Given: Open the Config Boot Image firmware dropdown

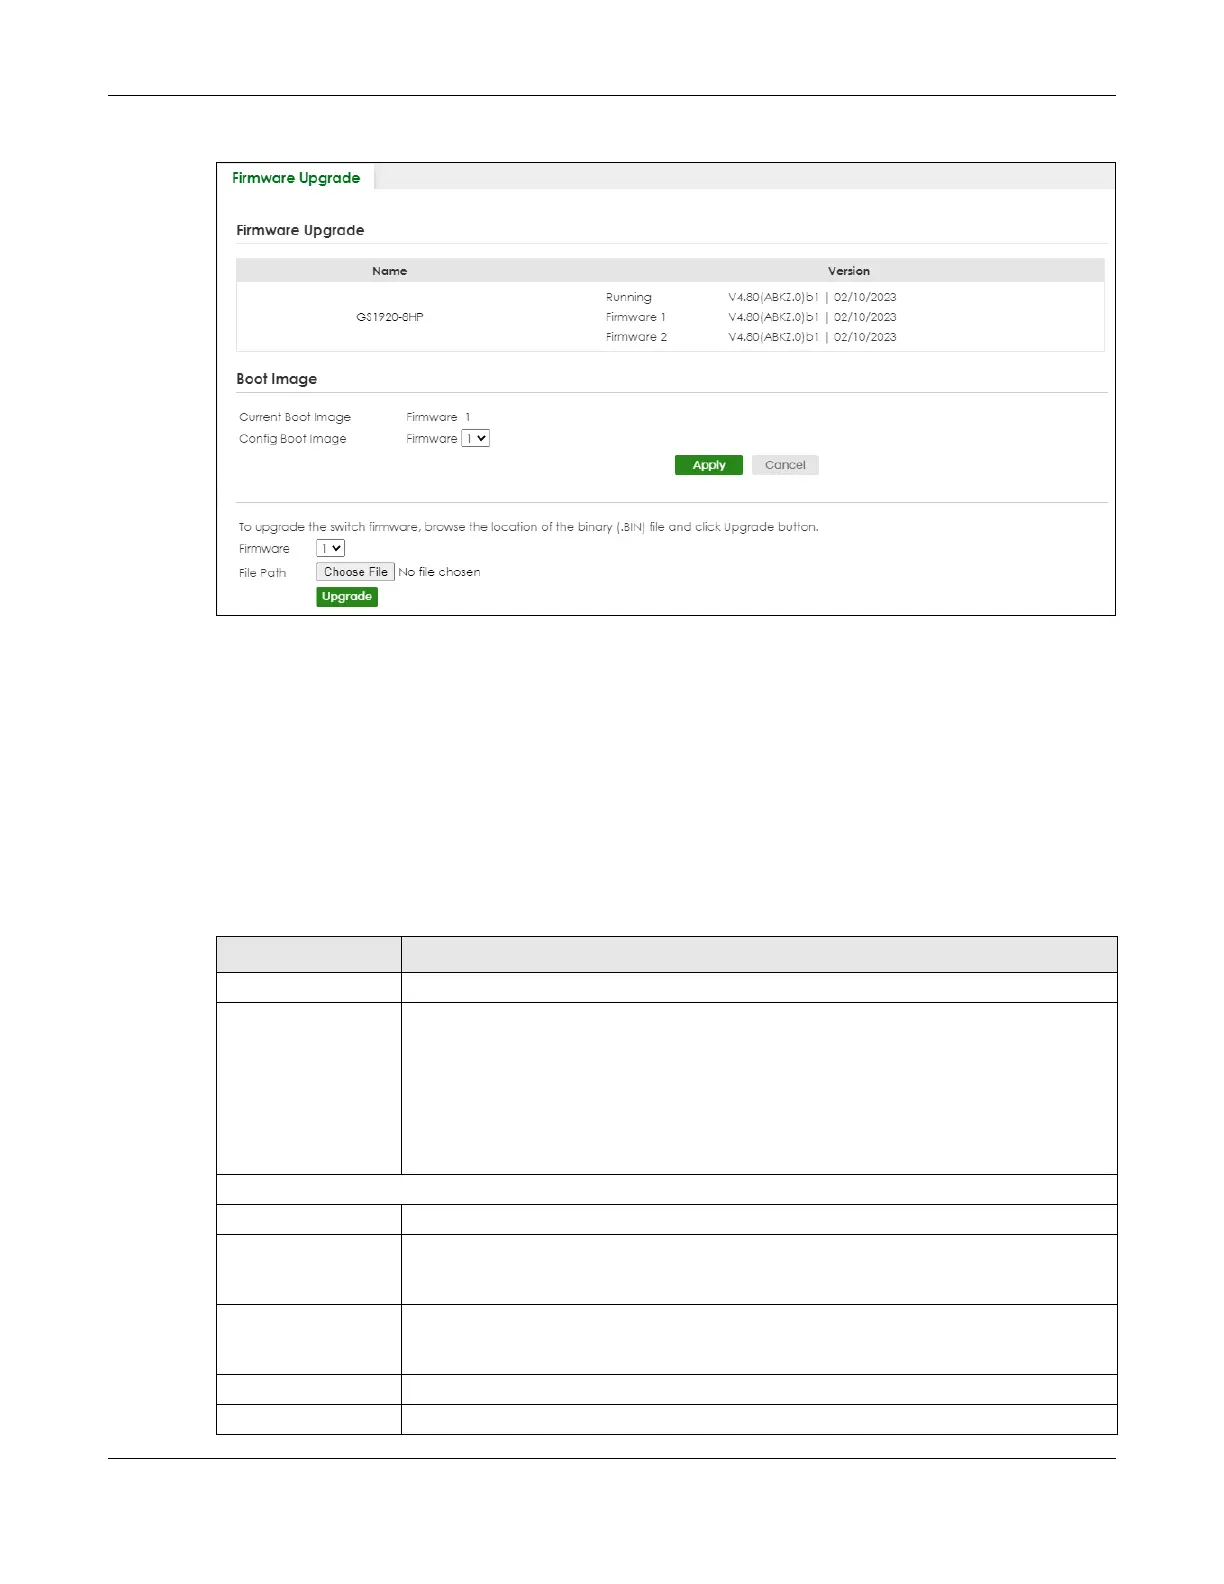Looking at the screenshot, I should (476, 438).
